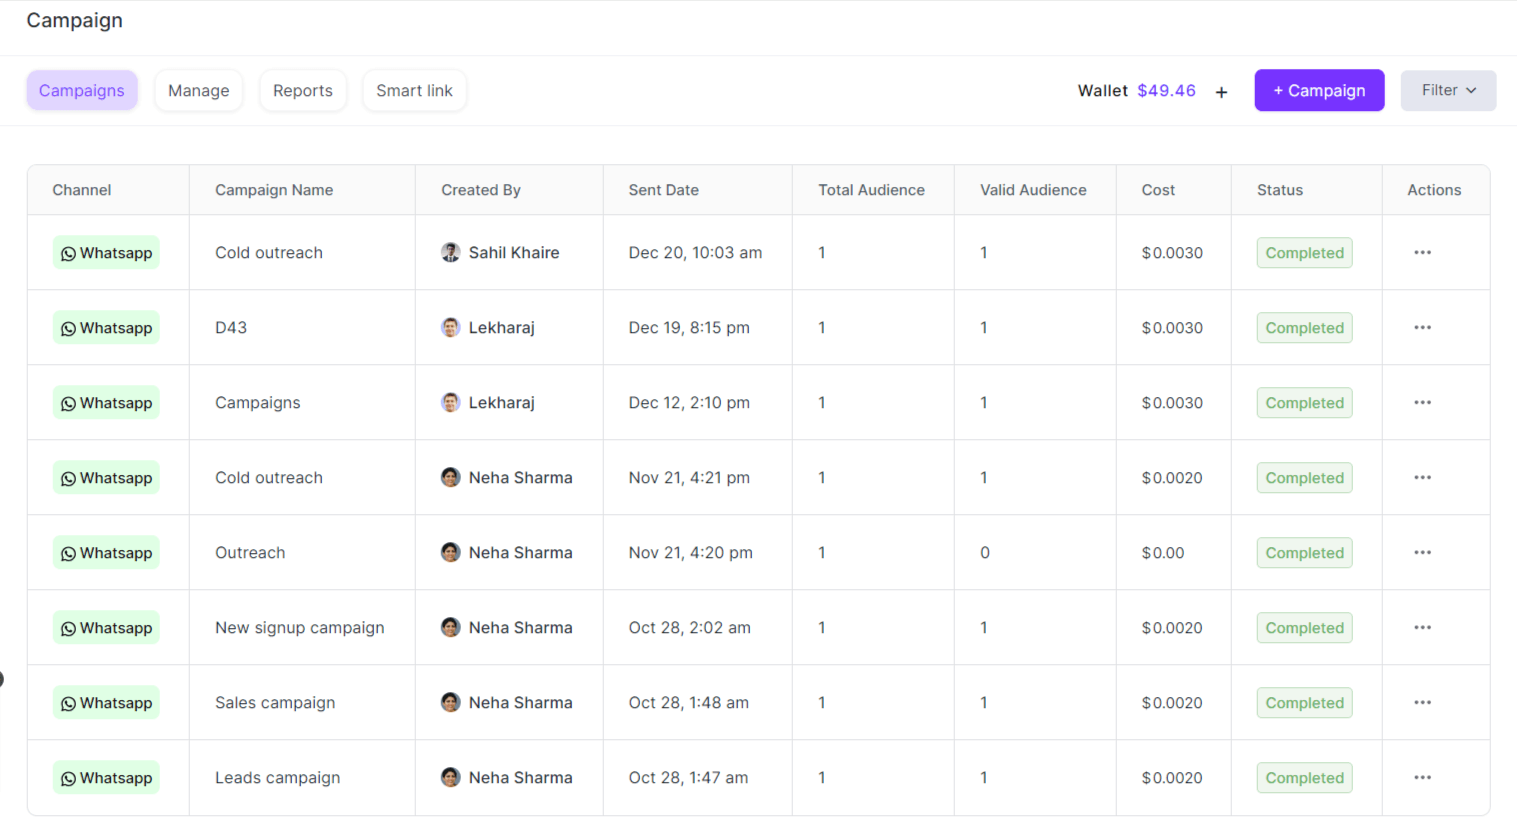The height and width of the screenshot is (825, 1517).
Task: Open the Smart link tab
Action: [414, 90]
